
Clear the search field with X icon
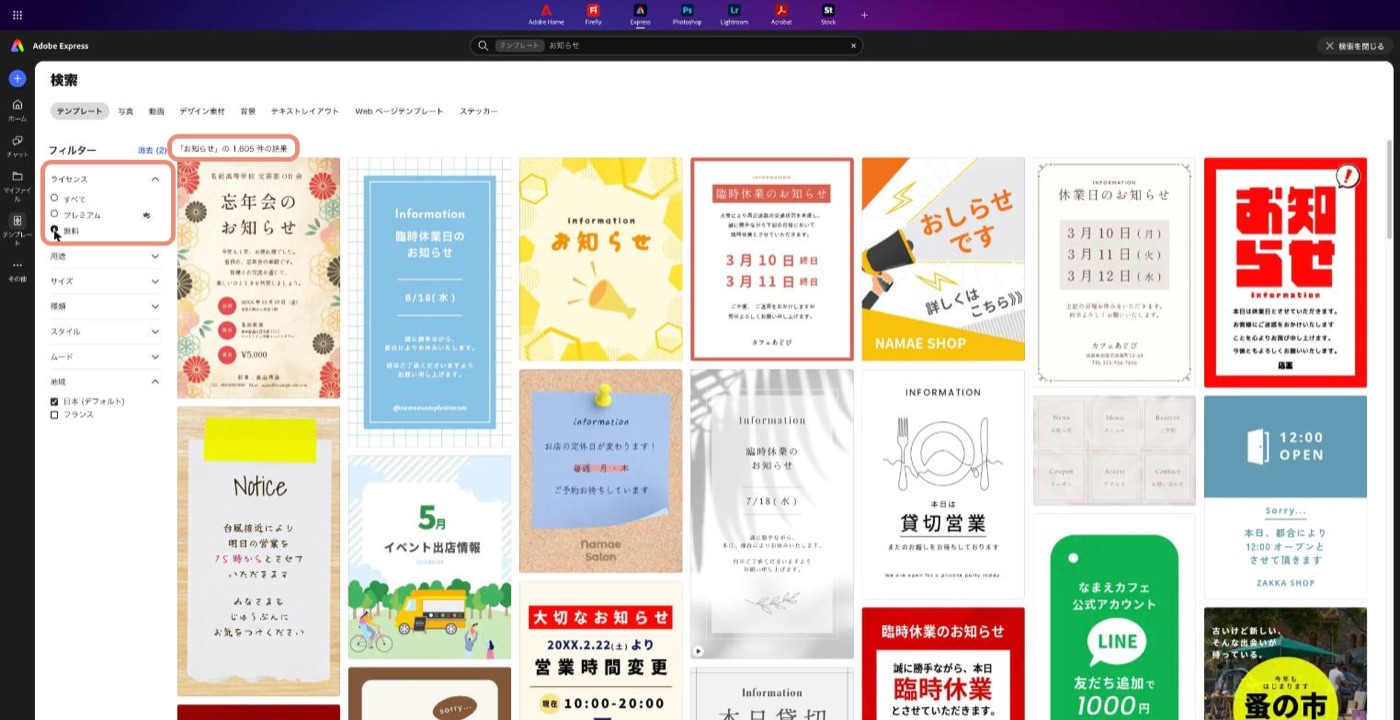(x=853, y=46)
